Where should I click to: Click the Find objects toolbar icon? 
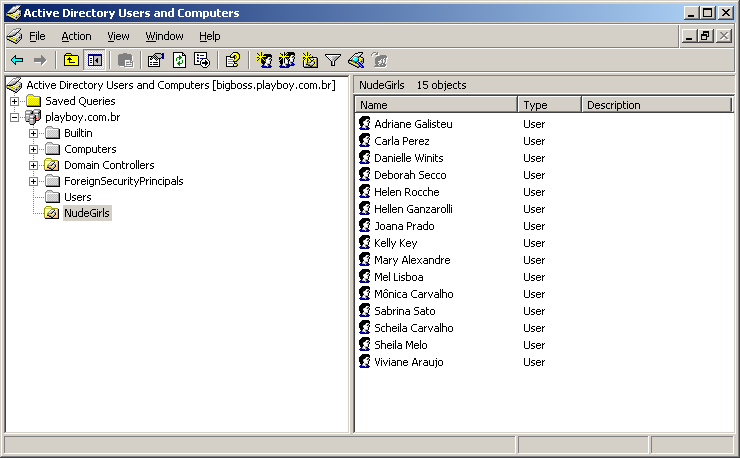356,60
